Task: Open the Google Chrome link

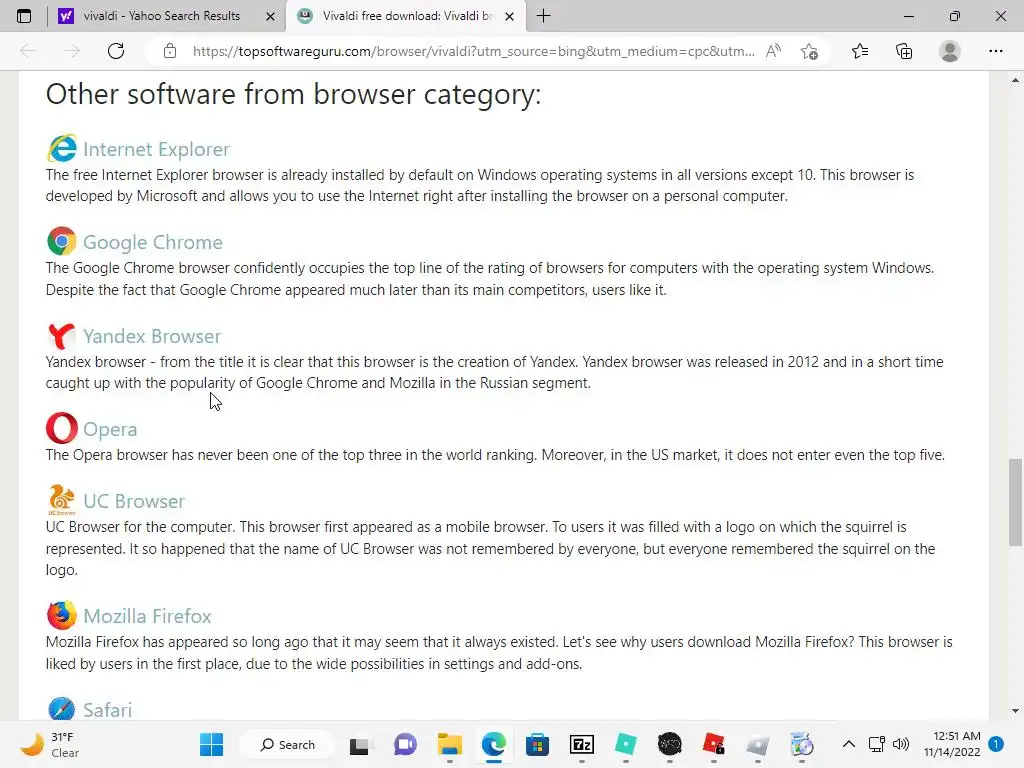Action: pos(153,242)
